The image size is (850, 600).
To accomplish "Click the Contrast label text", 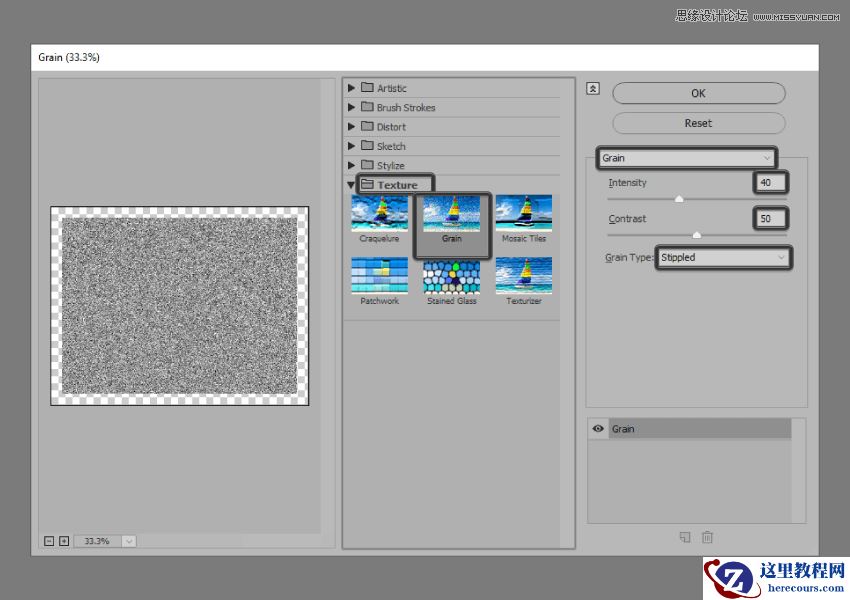I will (x=627, y=218).
